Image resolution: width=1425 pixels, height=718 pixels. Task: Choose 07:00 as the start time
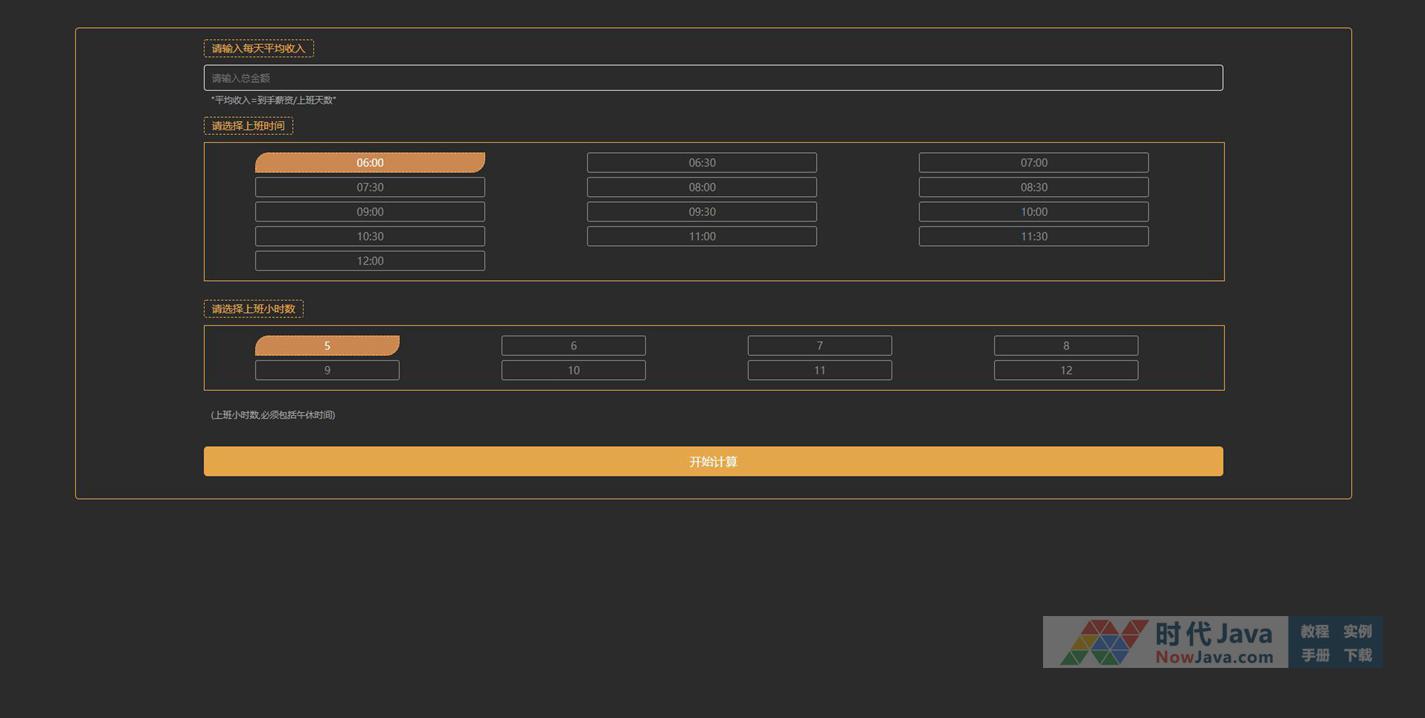coord(1033,163)
